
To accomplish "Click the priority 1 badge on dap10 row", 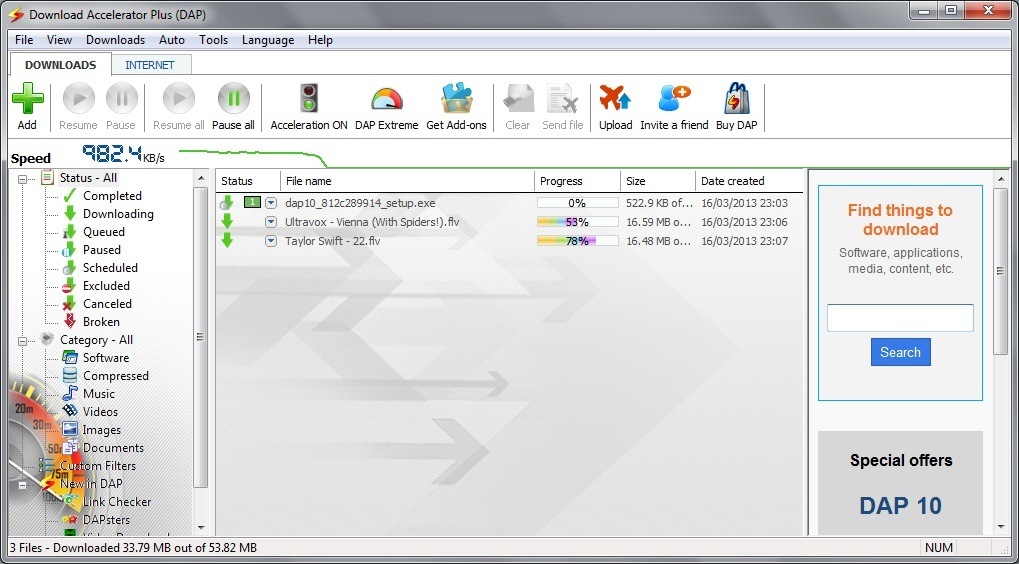I will [x=252, y=203].
